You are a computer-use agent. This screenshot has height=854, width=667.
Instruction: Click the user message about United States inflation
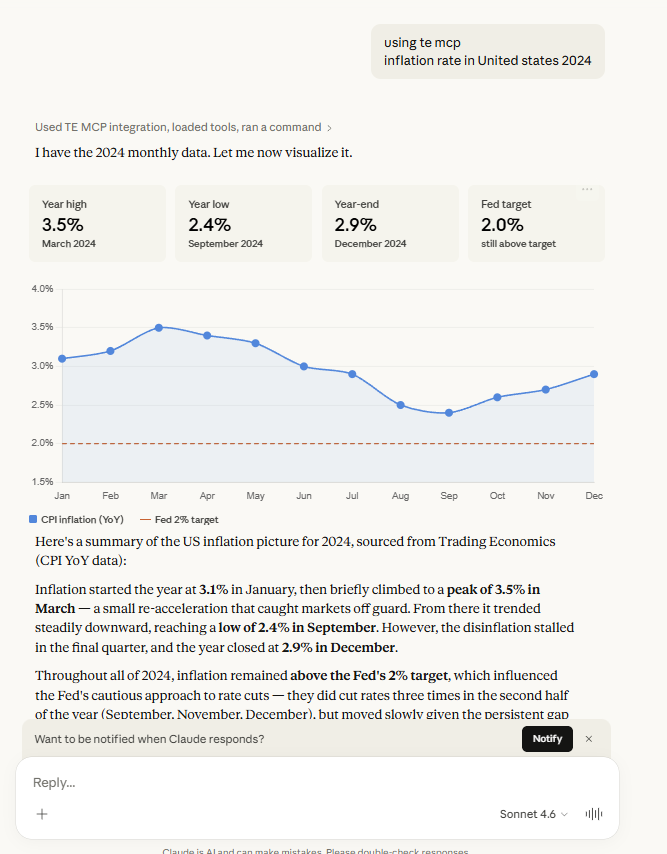click(487, 51)
